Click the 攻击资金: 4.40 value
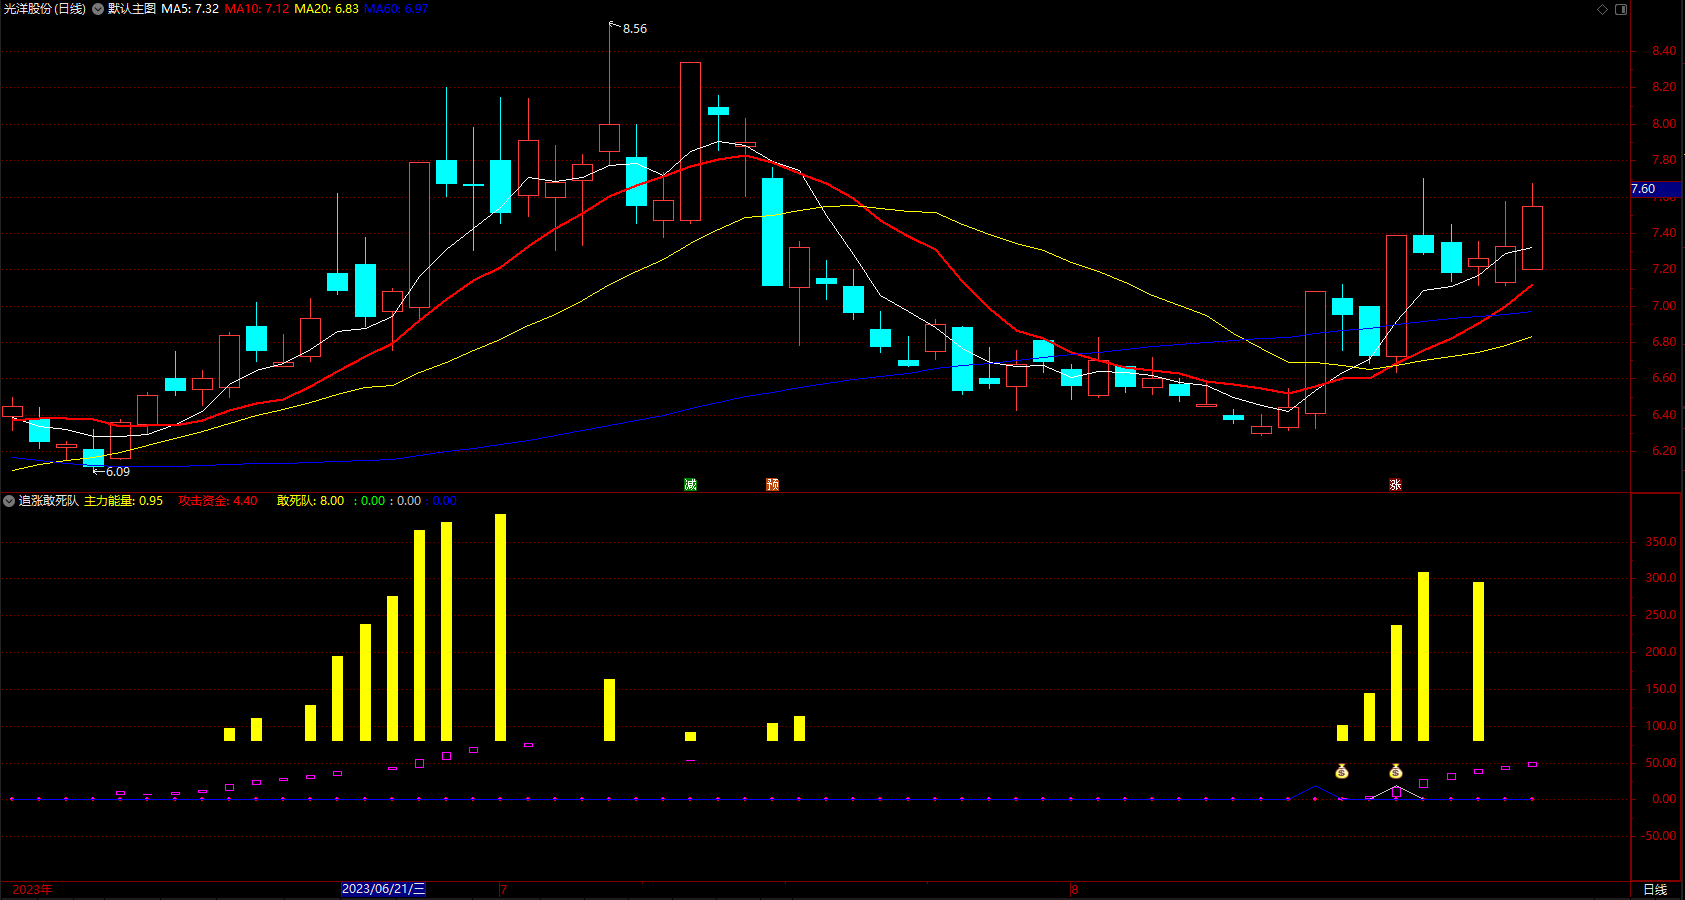The width and height of the screenshot is (1685, 900). tap(218, 501)
